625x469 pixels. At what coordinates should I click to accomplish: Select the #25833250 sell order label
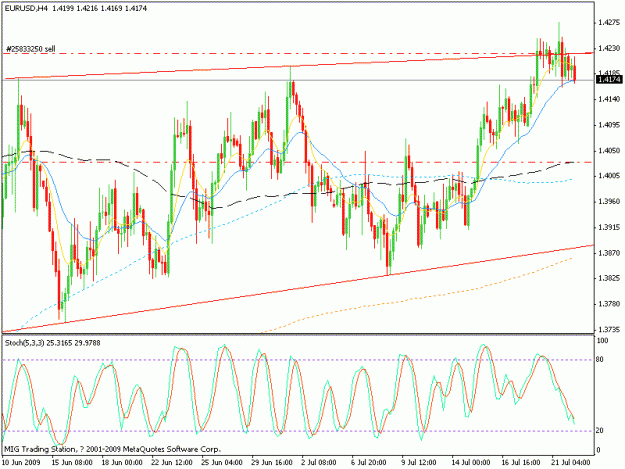pos(31,49)
